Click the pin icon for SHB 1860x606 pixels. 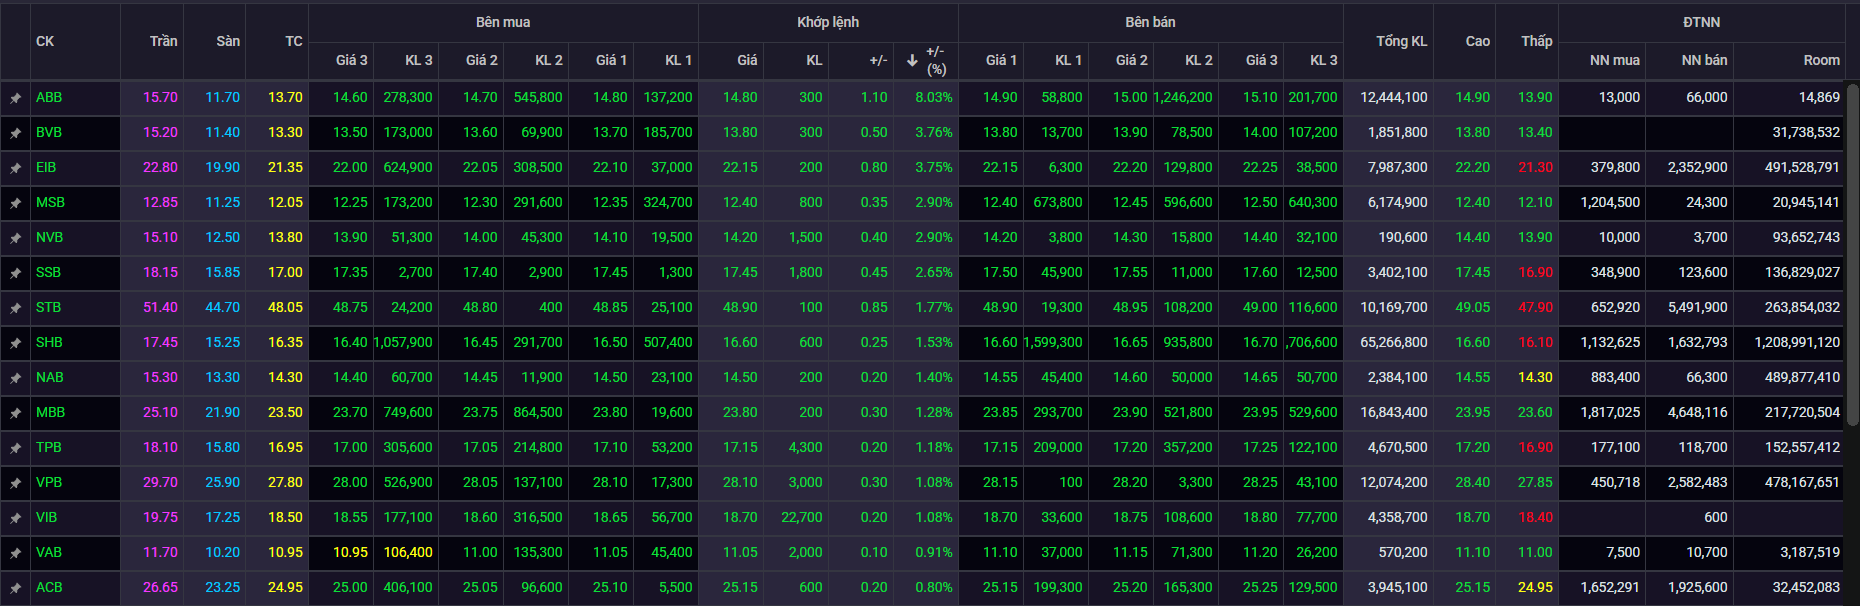pyautogui.click(x=15, y=343)
